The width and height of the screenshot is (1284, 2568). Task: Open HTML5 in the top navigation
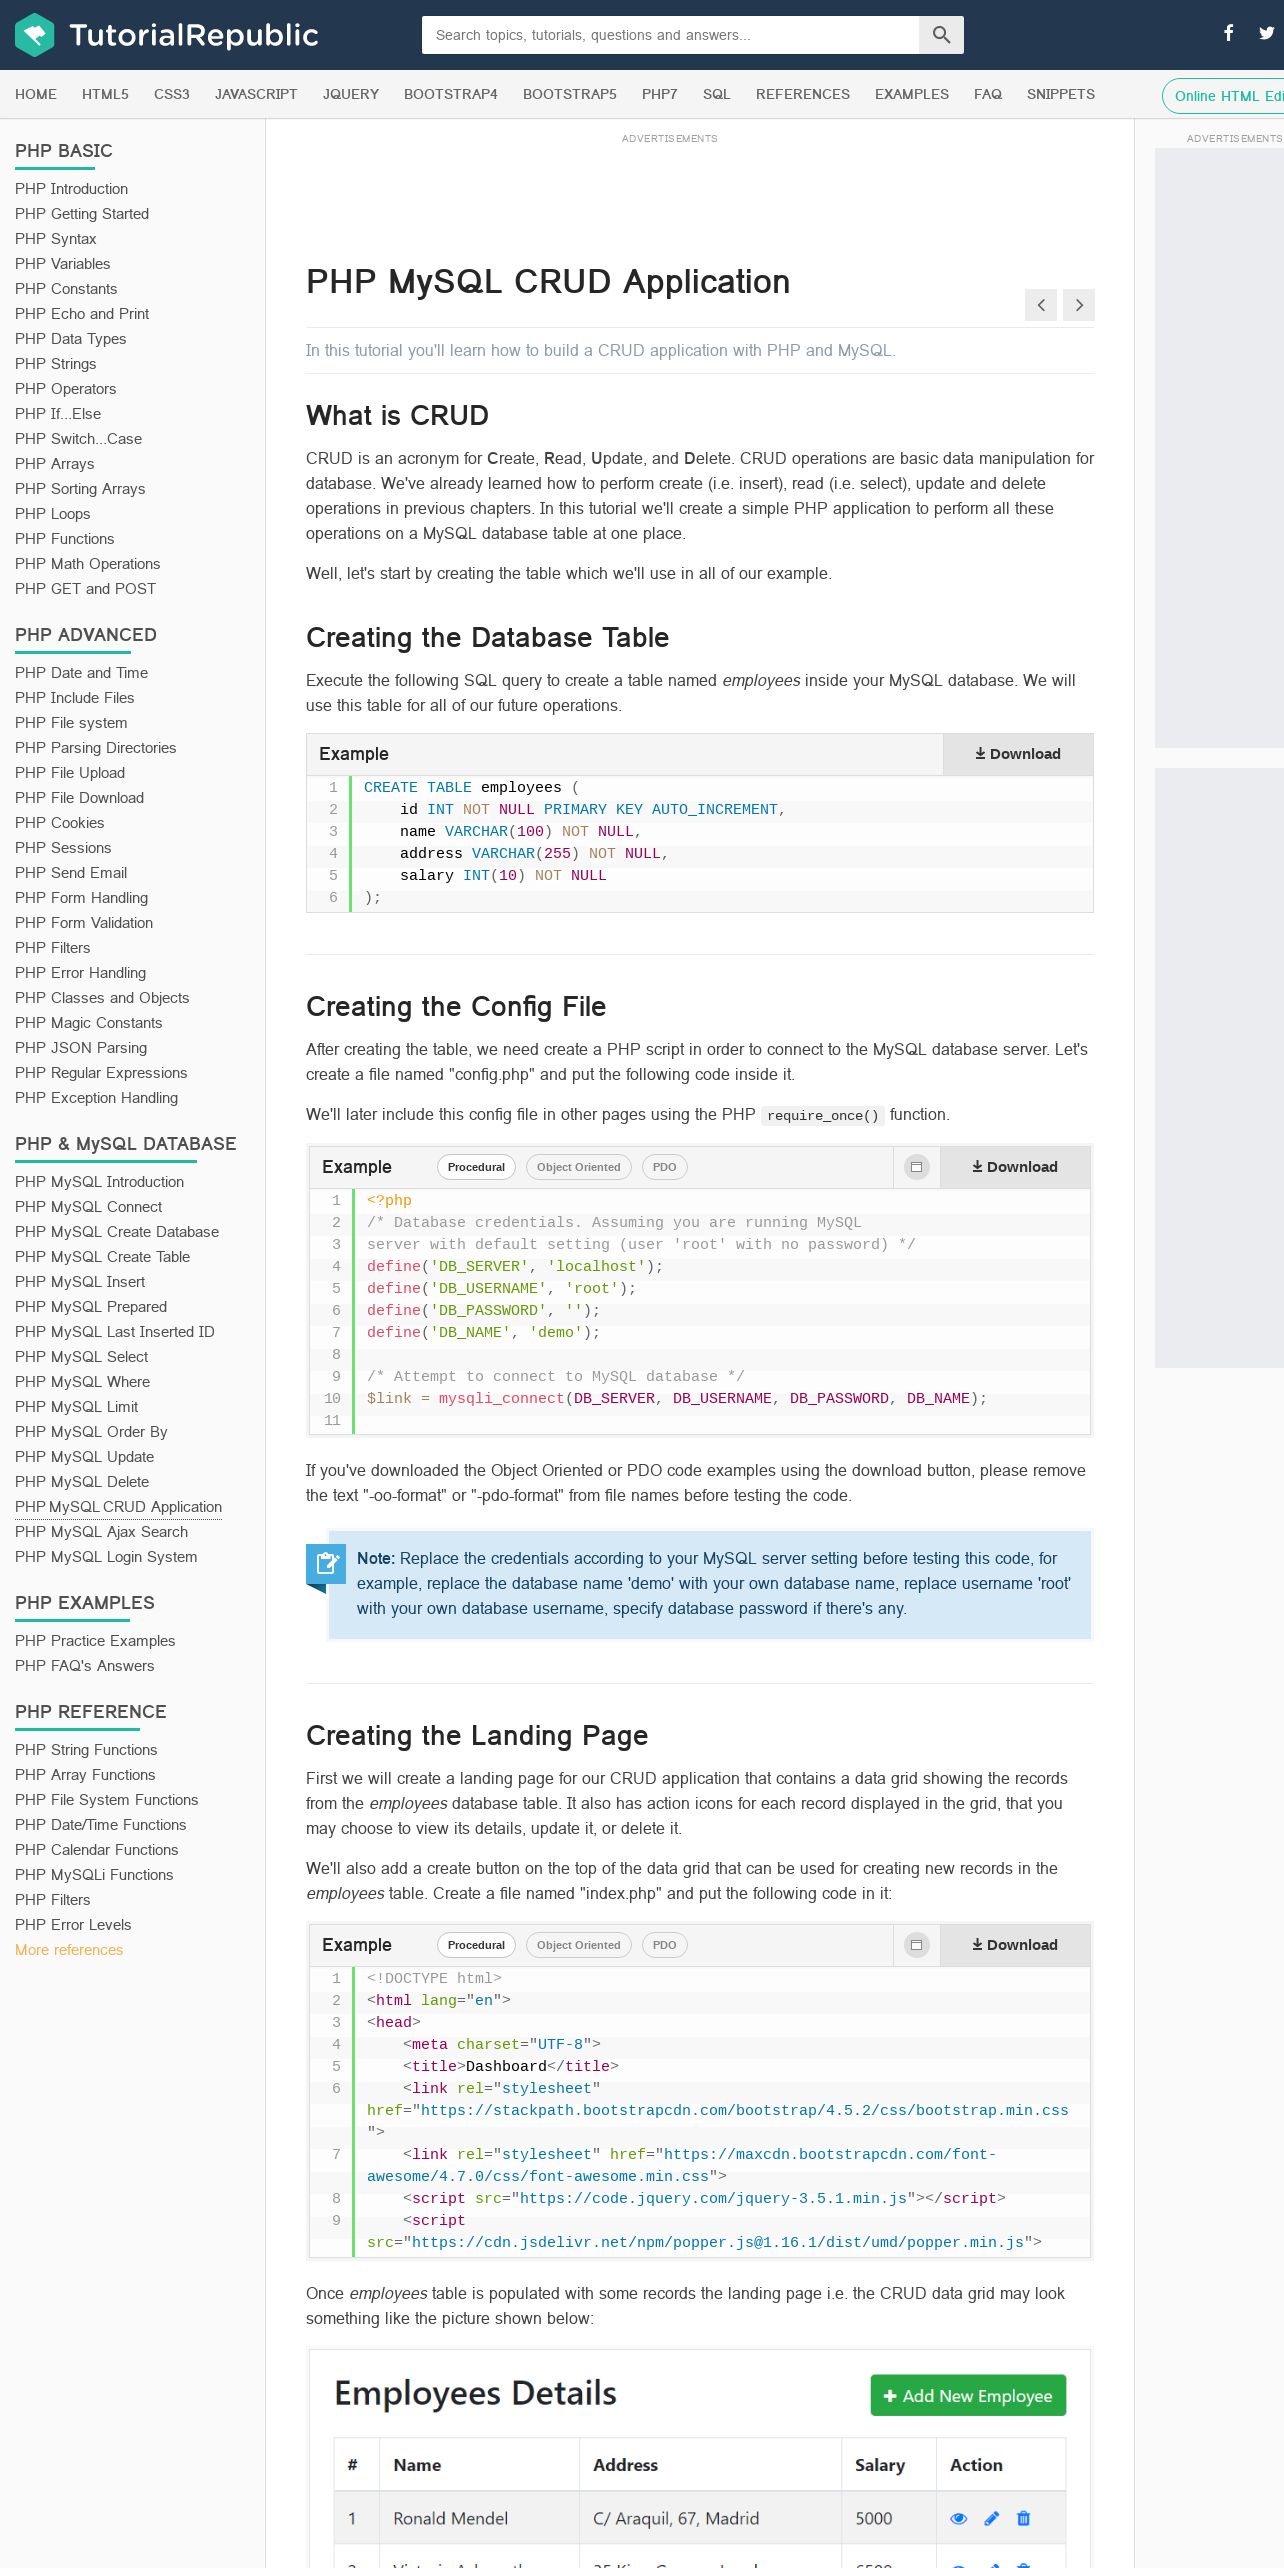[x=105, y=94]
